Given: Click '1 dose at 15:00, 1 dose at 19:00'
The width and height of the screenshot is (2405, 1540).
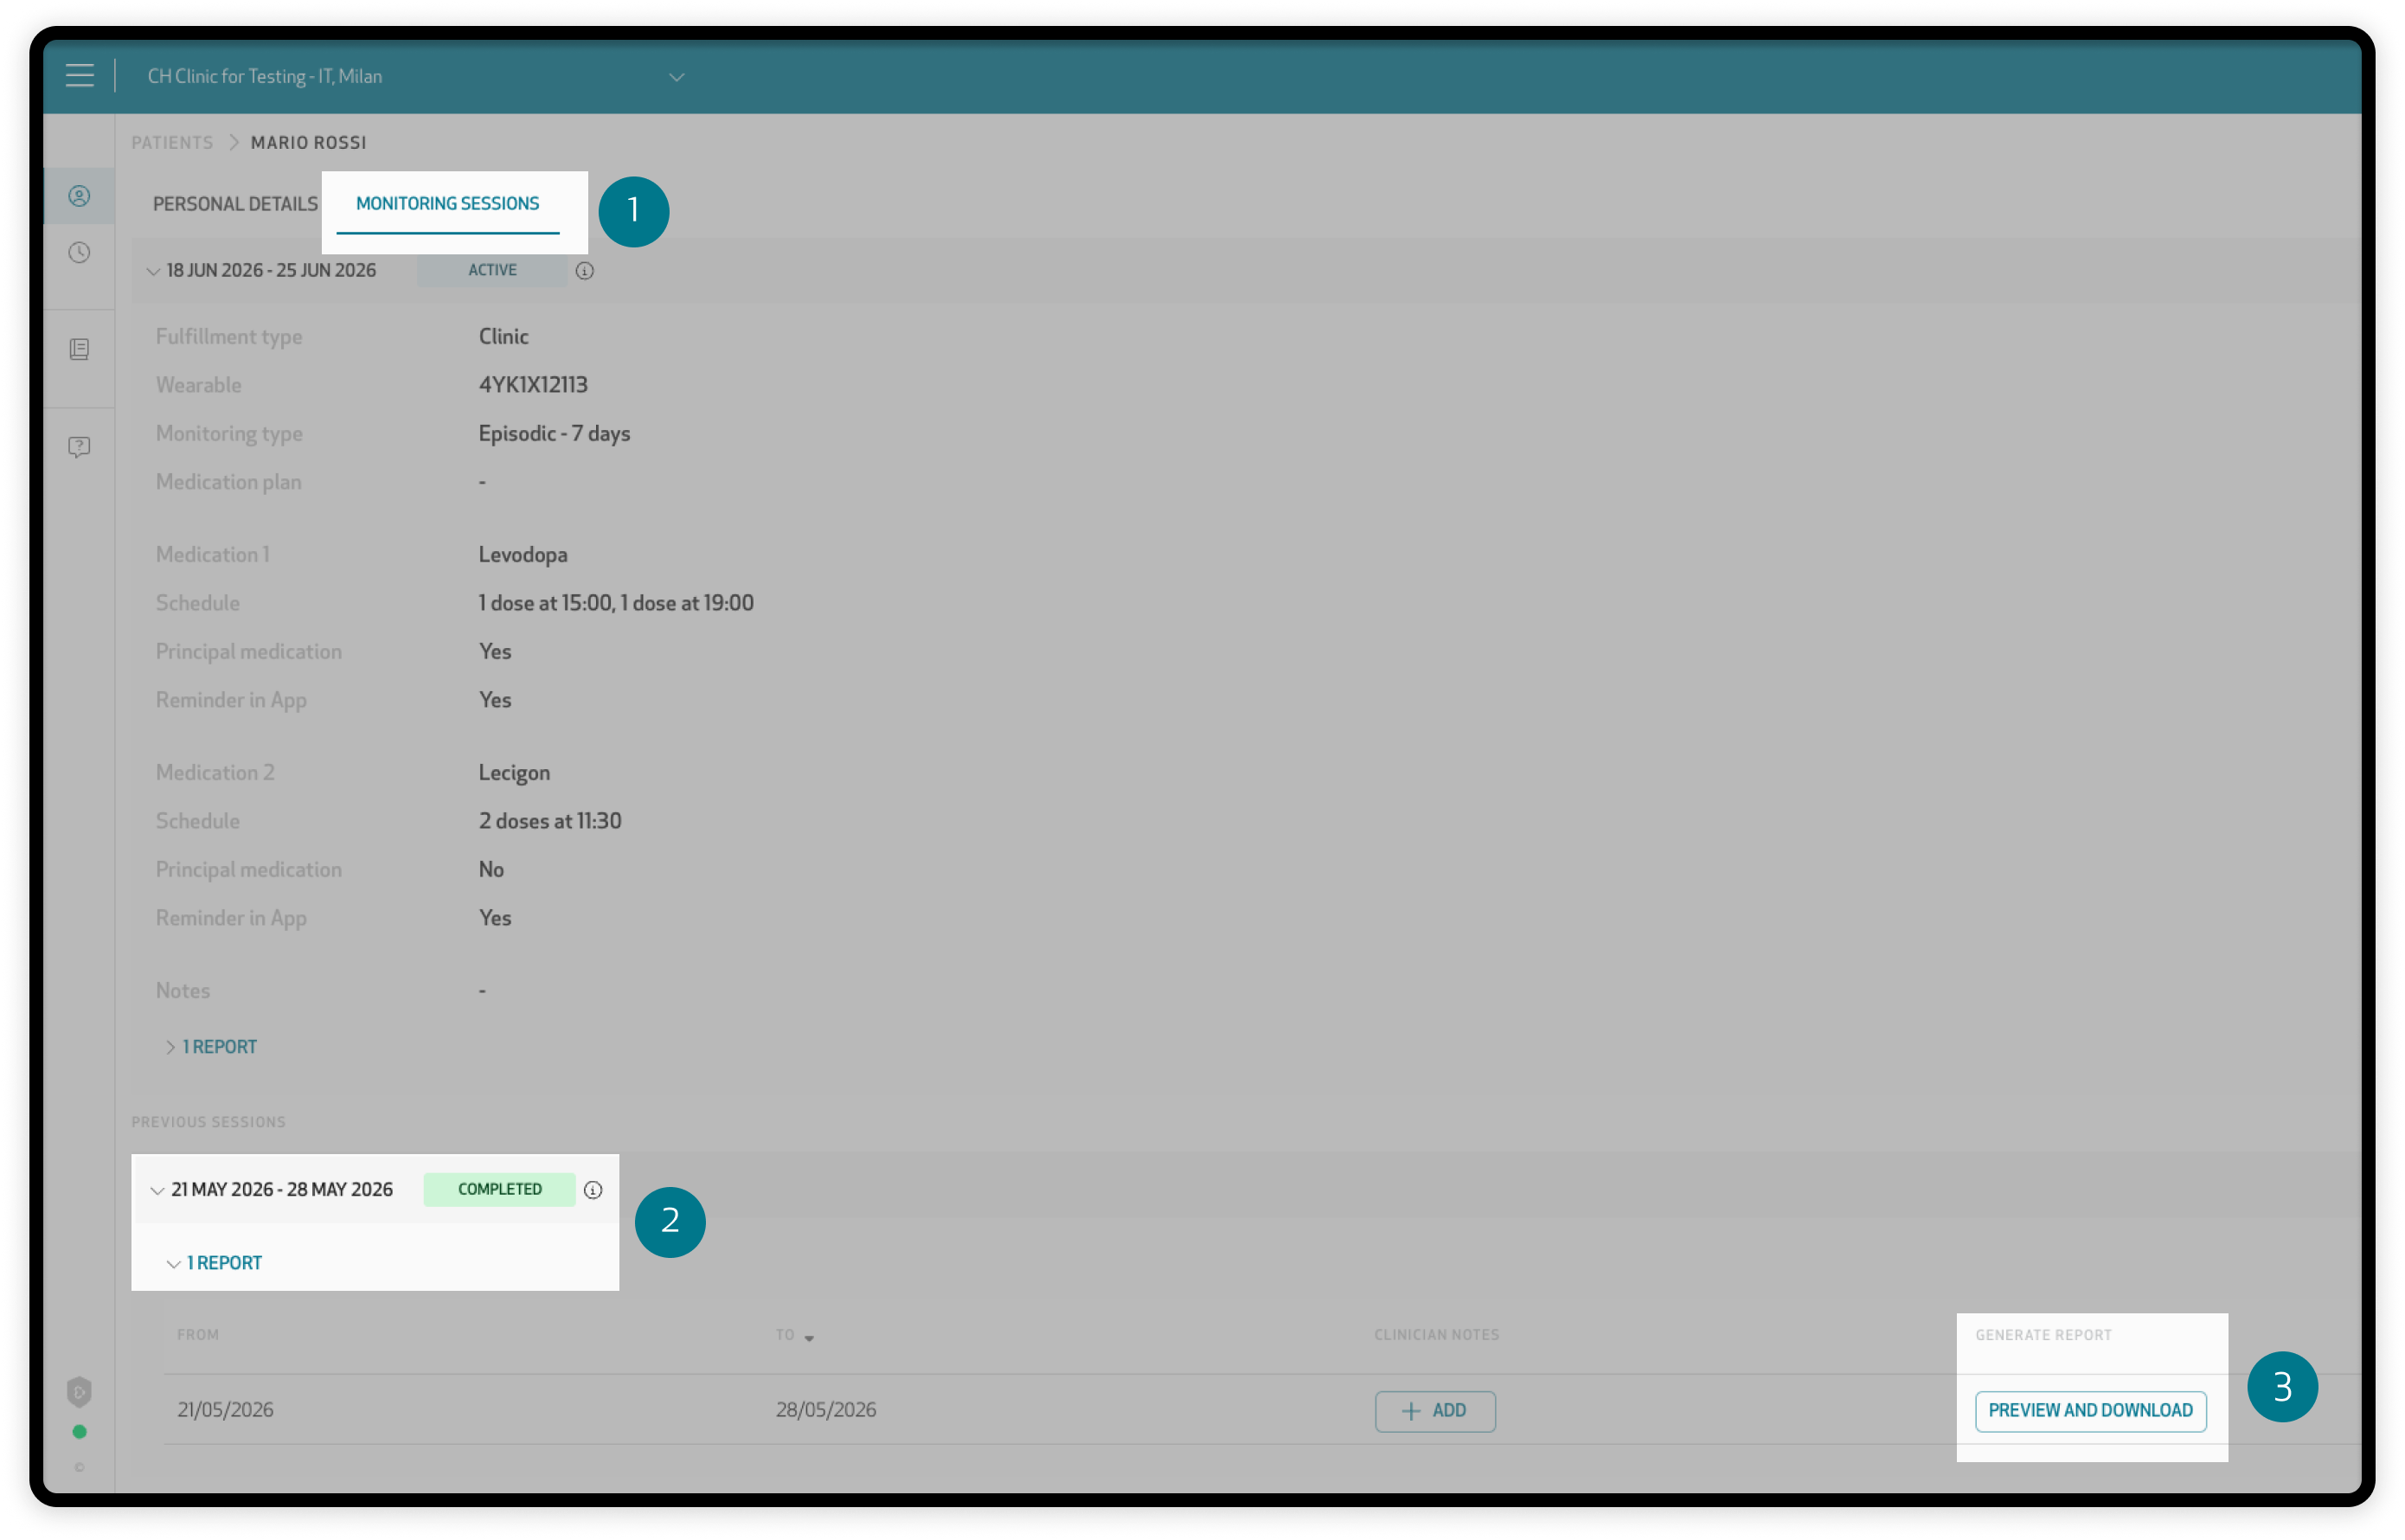Looking at the screenshot, I should (x=616, y=603).
